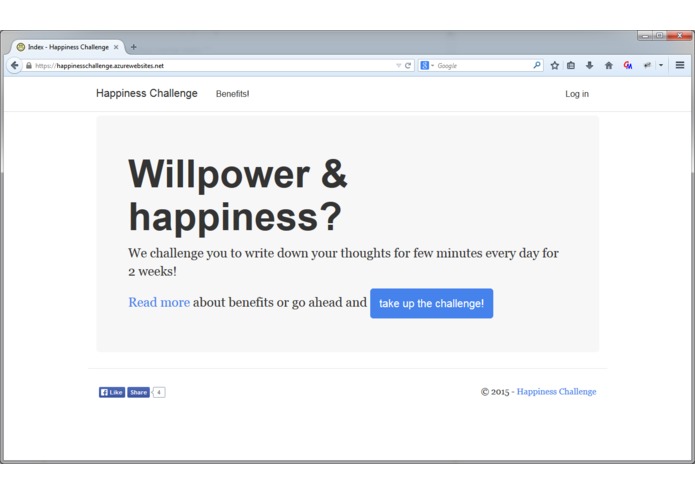The width and height of the screenshot is (695, 494).
Task: Follow the Read more link
Action: tap(159, 302)
